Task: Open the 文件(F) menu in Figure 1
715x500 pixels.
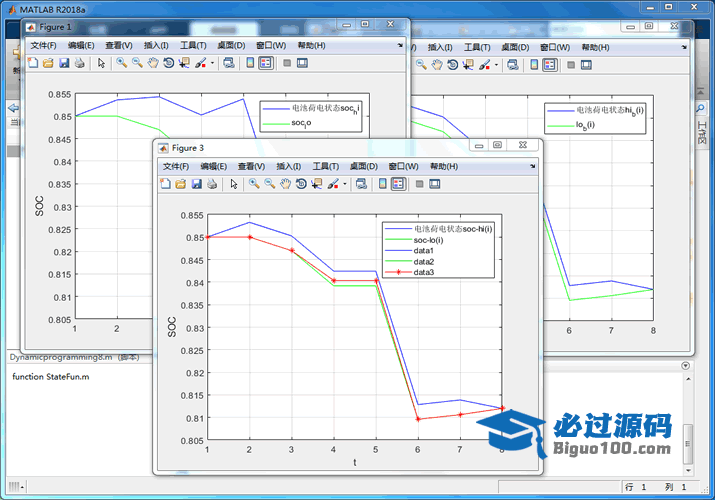Action: (x=43, y=45)
